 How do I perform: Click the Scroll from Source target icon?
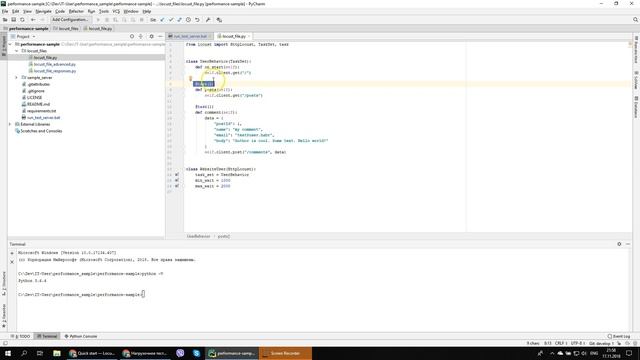131,36
